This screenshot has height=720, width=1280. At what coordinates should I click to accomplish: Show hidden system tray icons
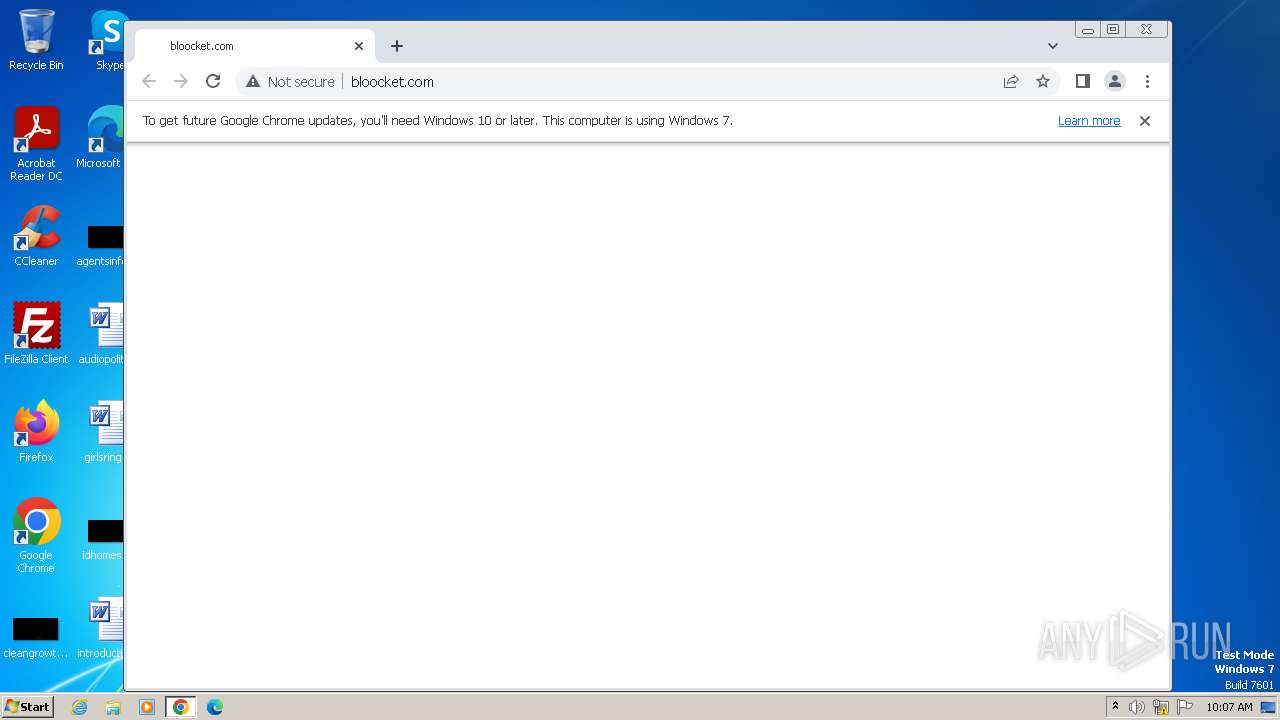pos(1115,707)
